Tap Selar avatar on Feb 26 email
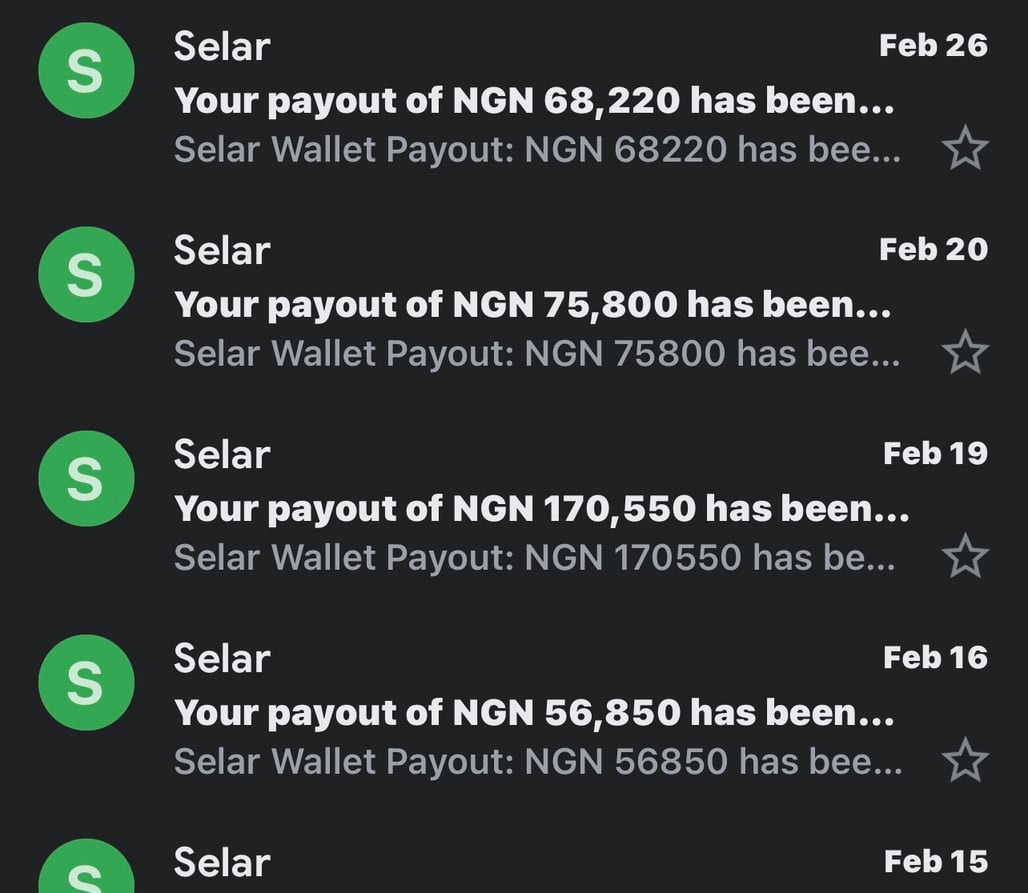Viewport: 1028px width, 893px height. (x=86, y=71)
